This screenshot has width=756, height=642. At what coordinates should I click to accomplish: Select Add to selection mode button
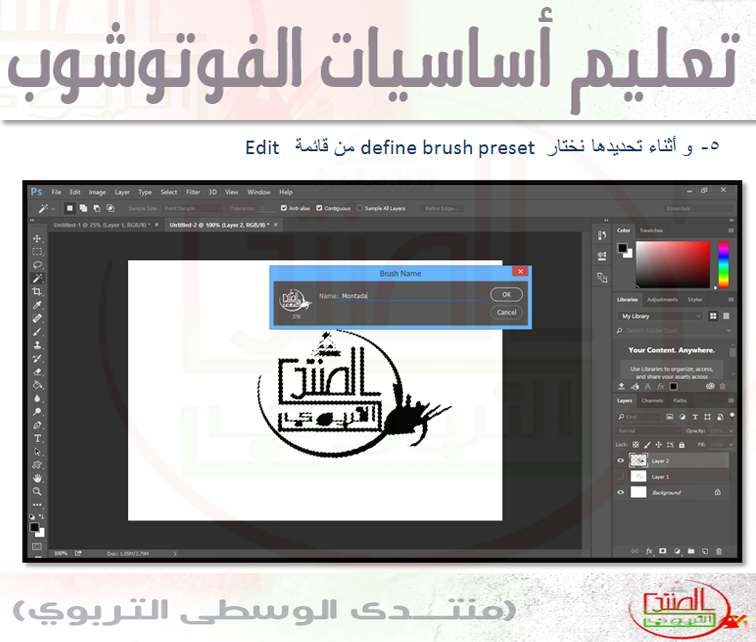[83, 208]
